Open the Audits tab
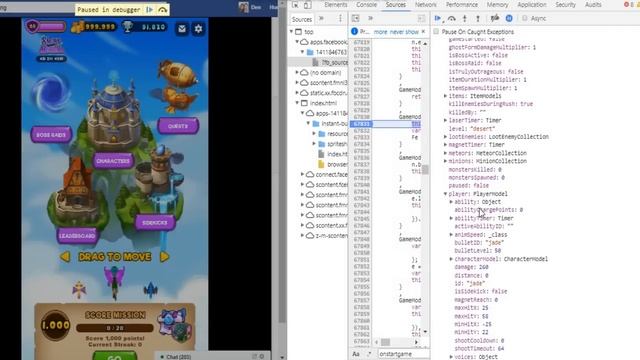Screen dimensions: 640x360 tap(593, 5)
